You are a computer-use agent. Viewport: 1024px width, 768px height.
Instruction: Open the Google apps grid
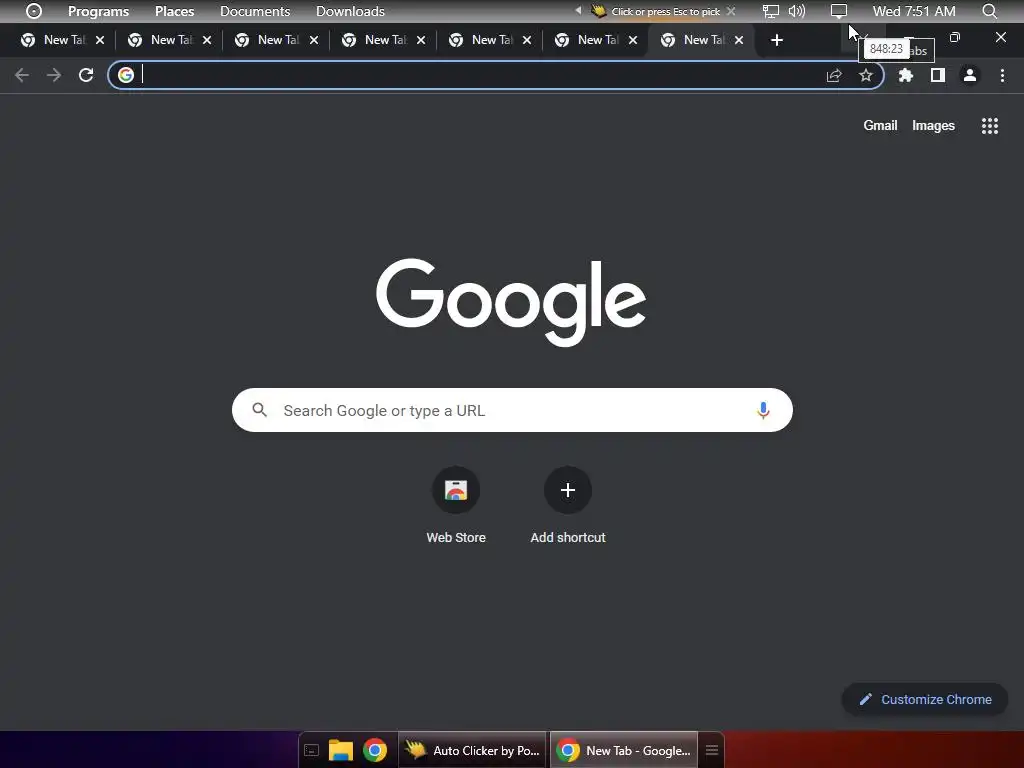tap(989, 126)
